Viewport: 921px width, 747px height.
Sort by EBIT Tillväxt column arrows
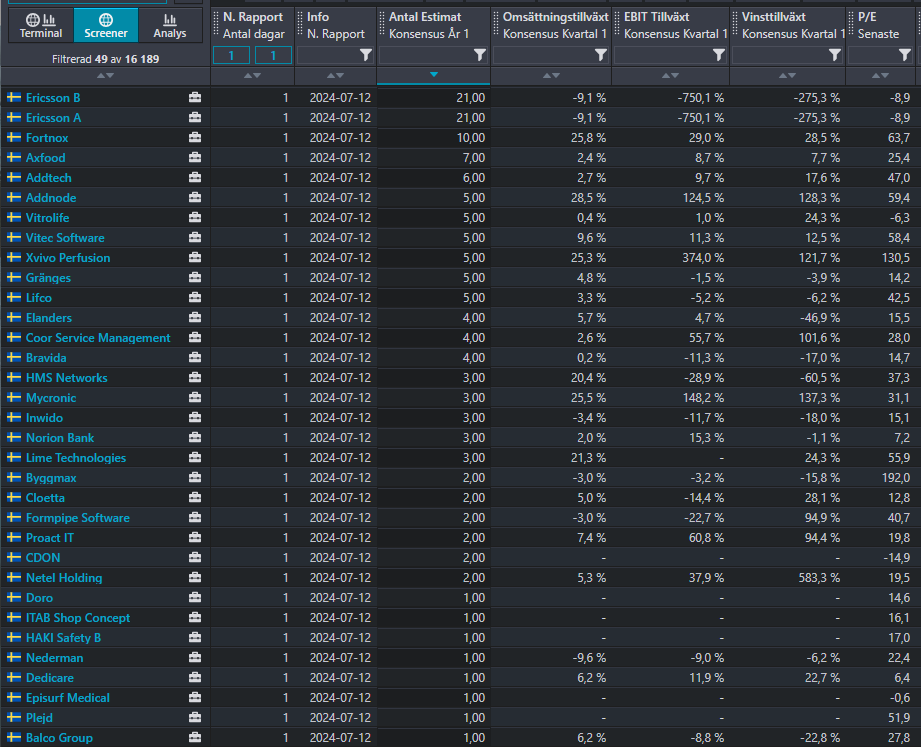(670, 76)
